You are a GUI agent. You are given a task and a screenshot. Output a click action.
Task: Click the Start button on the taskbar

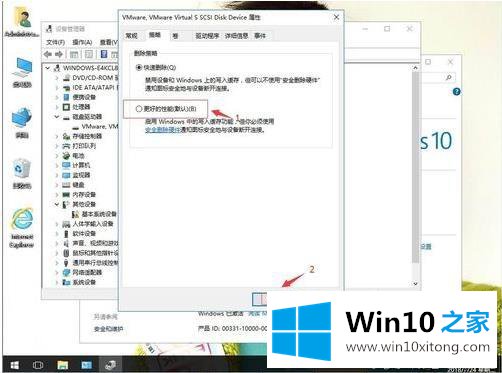[14, 365]
